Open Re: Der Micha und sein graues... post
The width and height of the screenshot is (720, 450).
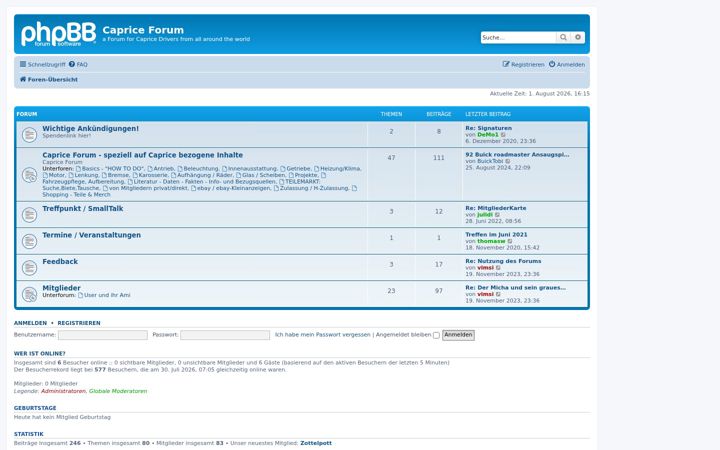click(516, 287)
